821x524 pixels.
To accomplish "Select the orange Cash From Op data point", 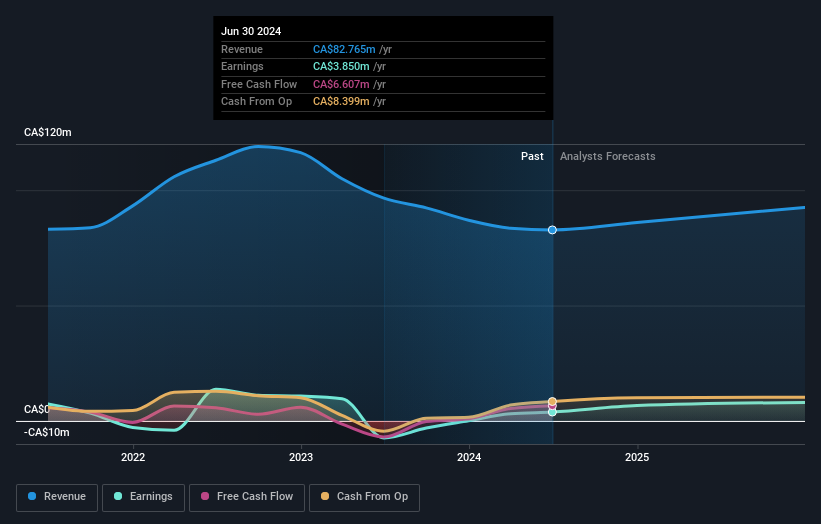I will pos(552,402).
